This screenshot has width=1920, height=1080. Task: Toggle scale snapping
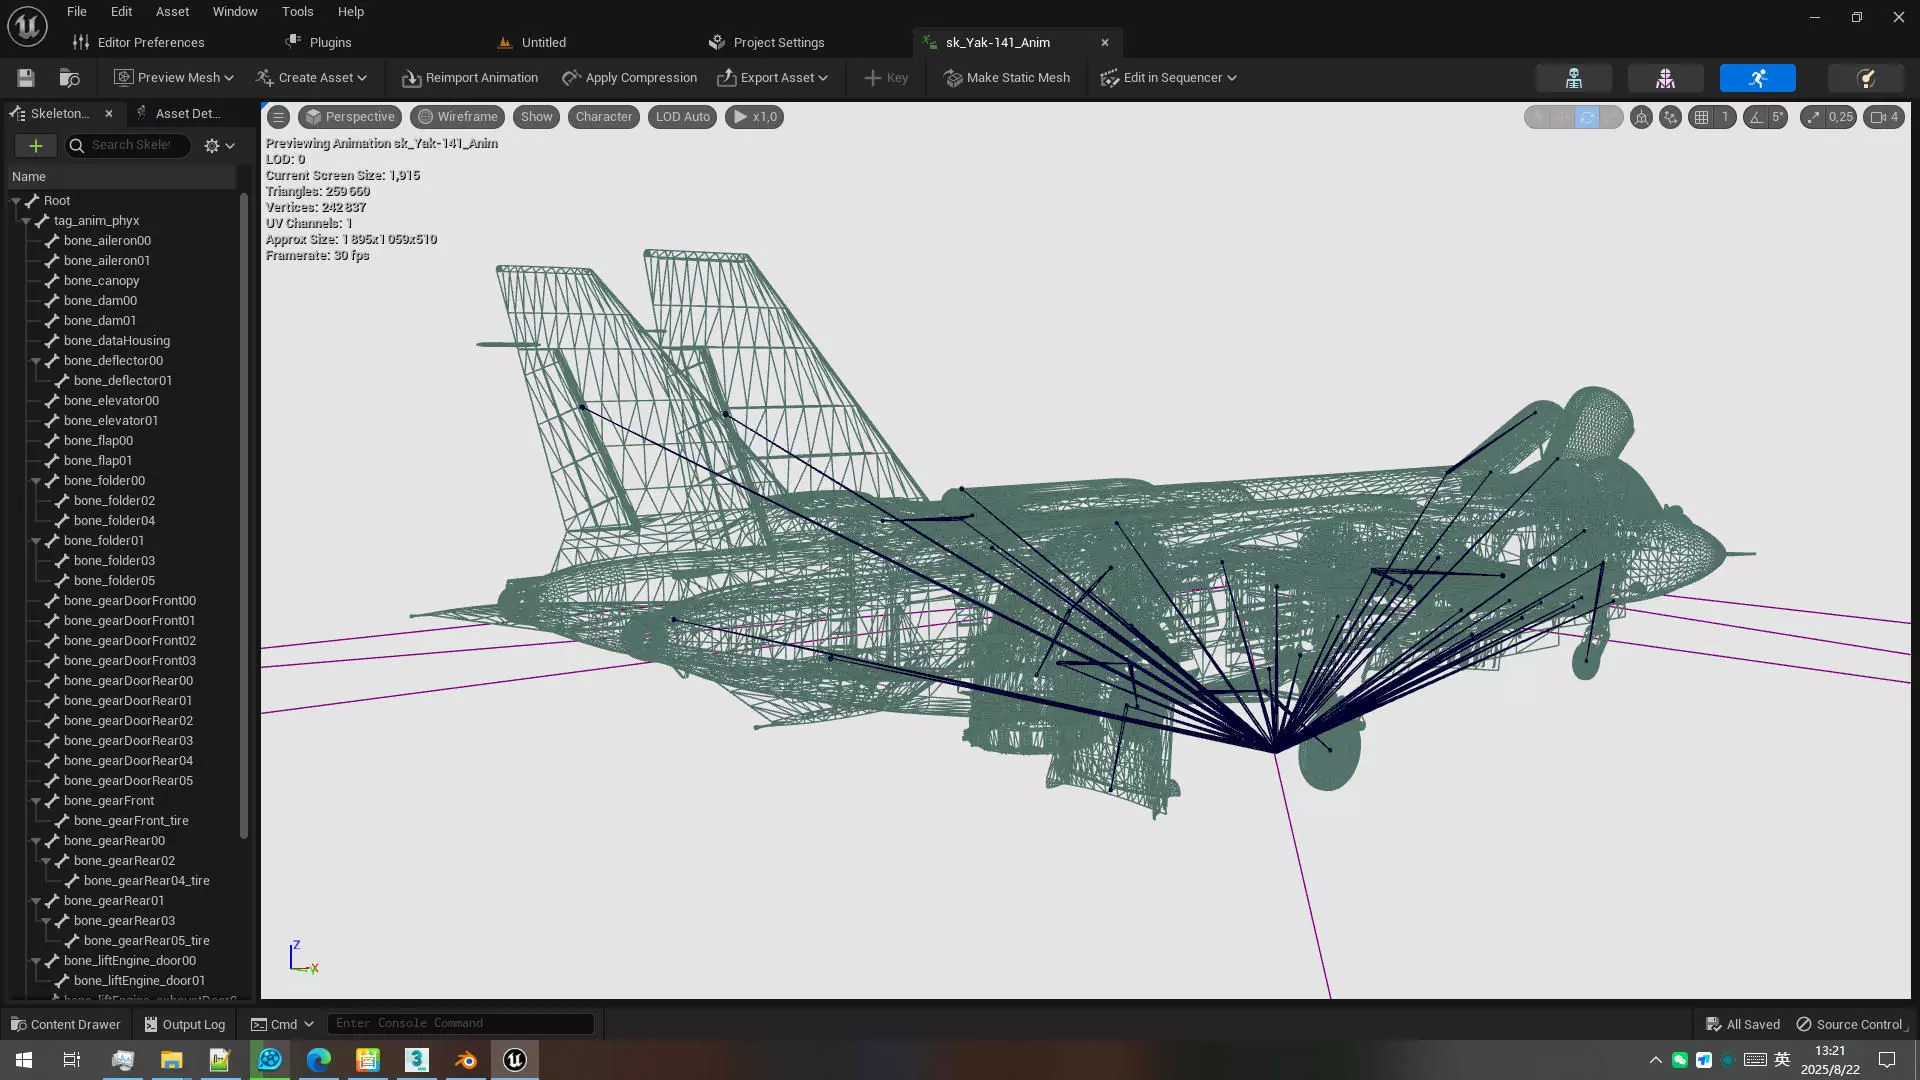coord(1813,117)
